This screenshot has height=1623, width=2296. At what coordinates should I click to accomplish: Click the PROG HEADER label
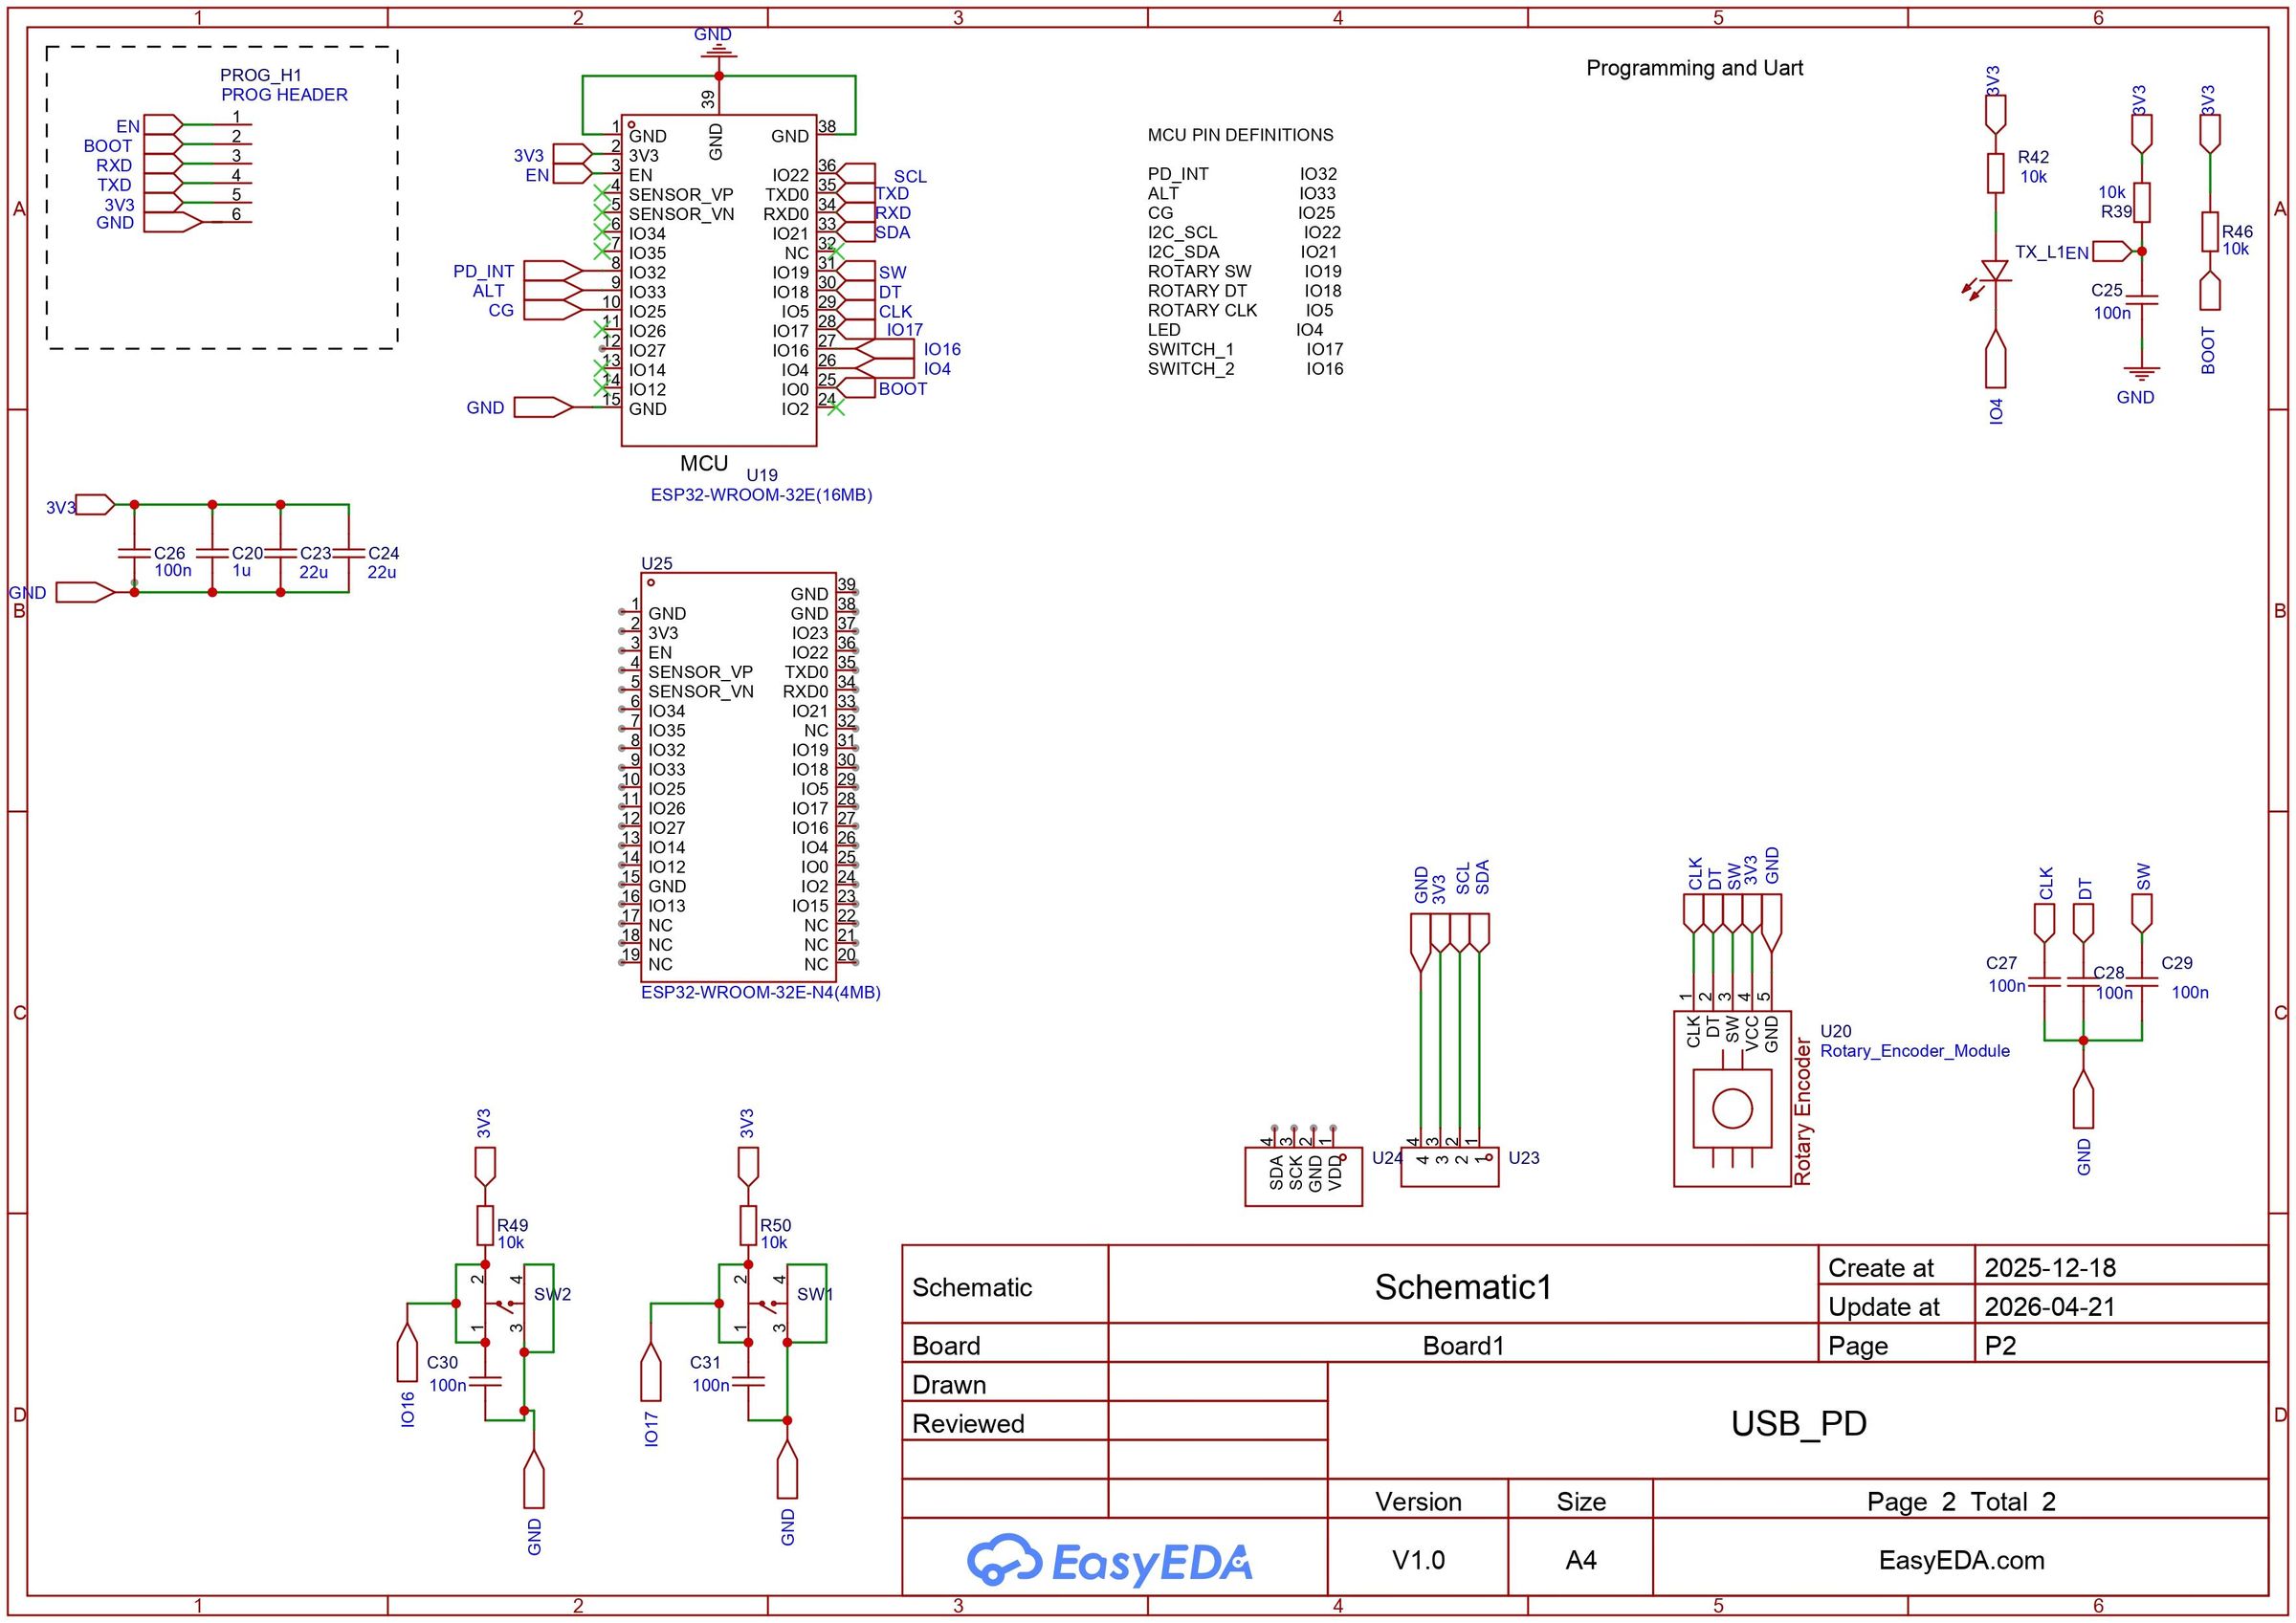(x=284, y=95)
